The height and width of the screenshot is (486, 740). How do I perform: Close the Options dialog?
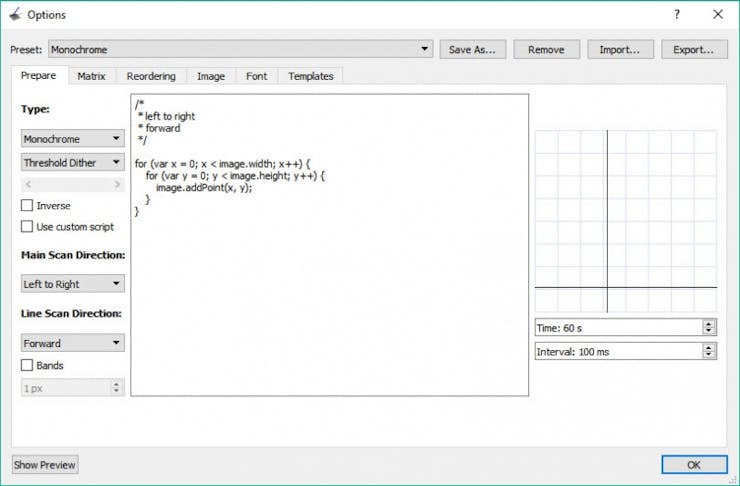tap(718, 15)
